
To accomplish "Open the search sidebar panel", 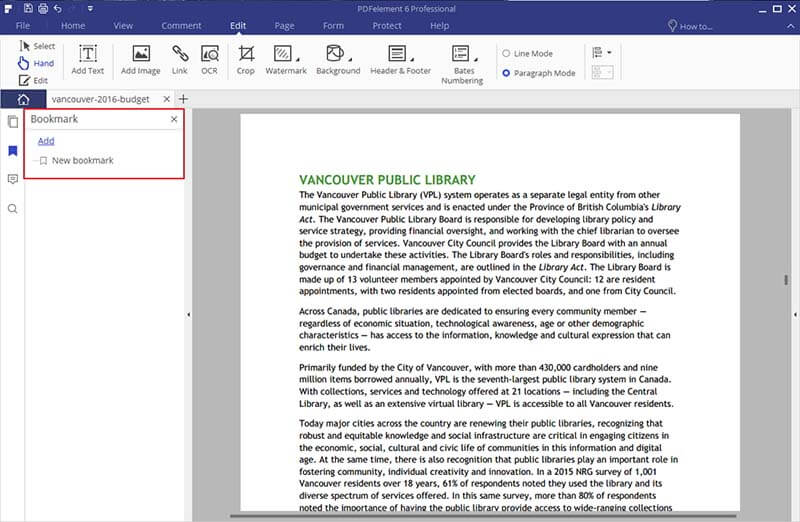I will tap(13, 209).
